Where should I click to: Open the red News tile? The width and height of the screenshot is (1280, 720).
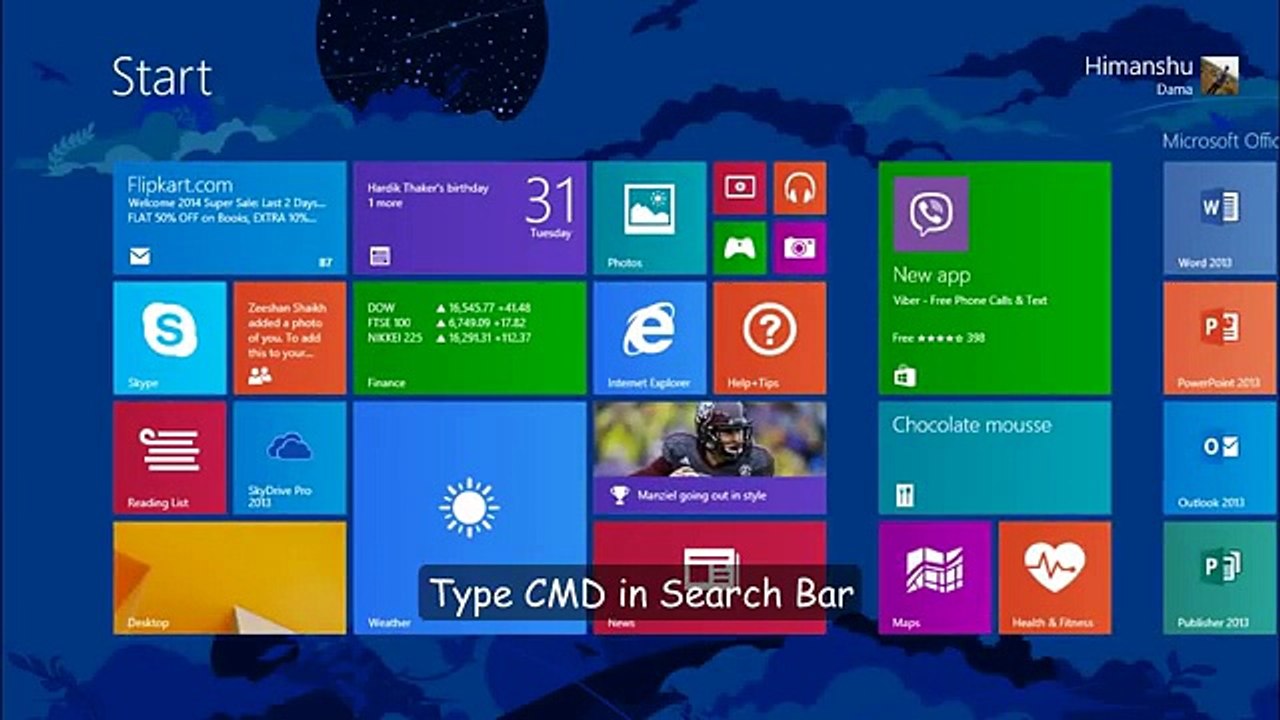[710, 578]
